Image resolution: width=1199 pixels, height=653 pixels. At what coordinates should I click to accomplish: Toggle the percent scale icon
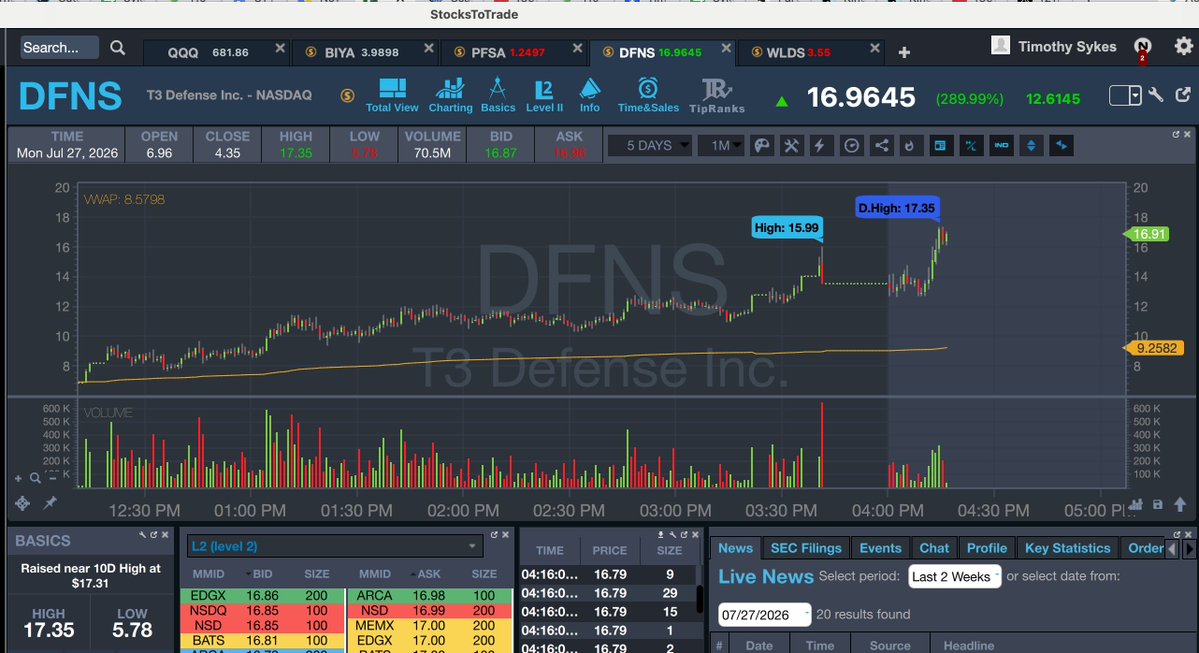[970, 145]
